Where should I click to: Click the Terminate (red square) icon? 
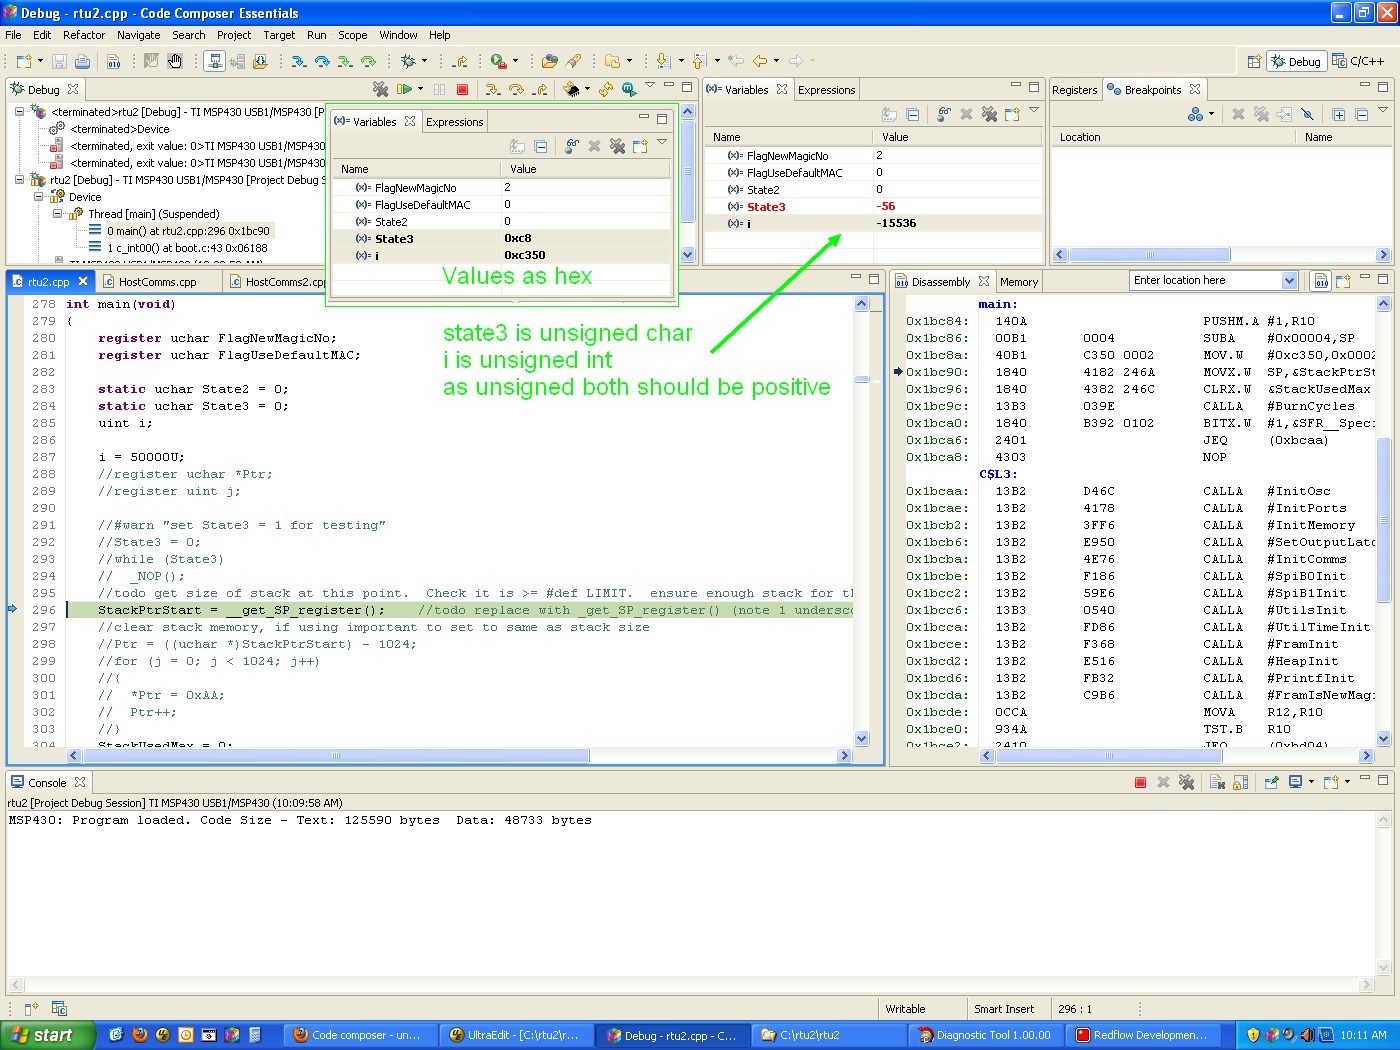463,89
